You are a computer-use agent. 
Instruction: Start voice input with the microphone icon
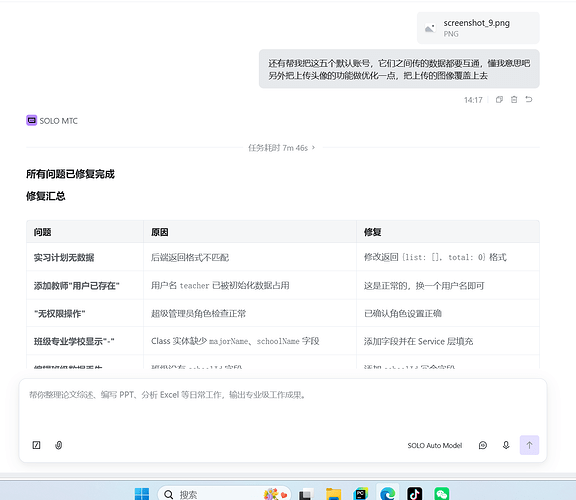coord(506,445)
